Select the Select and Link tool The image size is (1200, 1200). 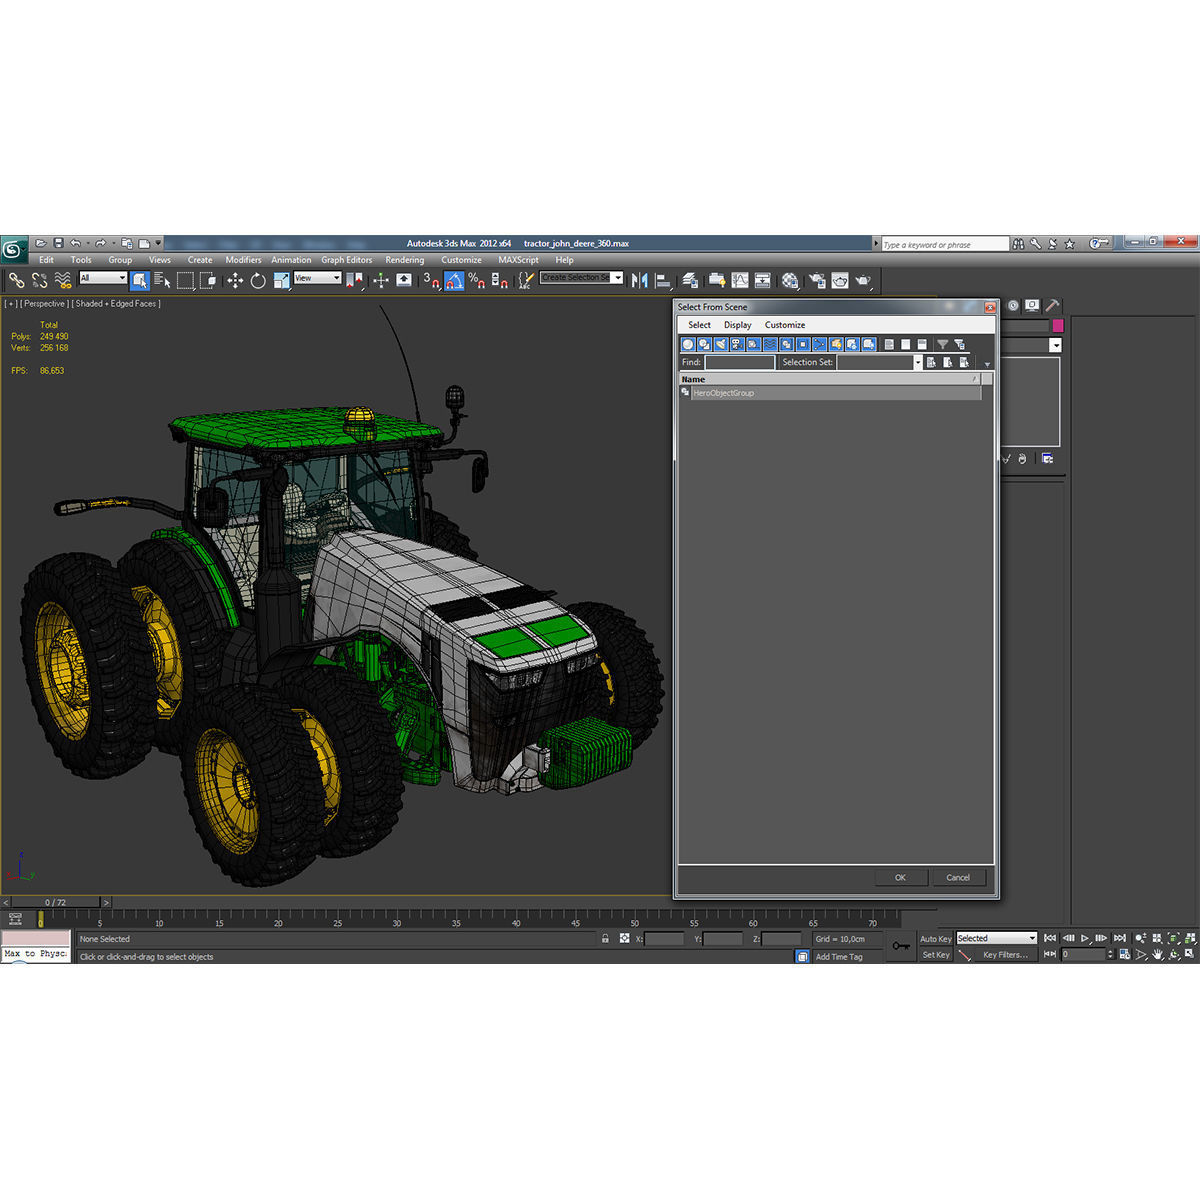pyautogui.click(x=17, y=281)
